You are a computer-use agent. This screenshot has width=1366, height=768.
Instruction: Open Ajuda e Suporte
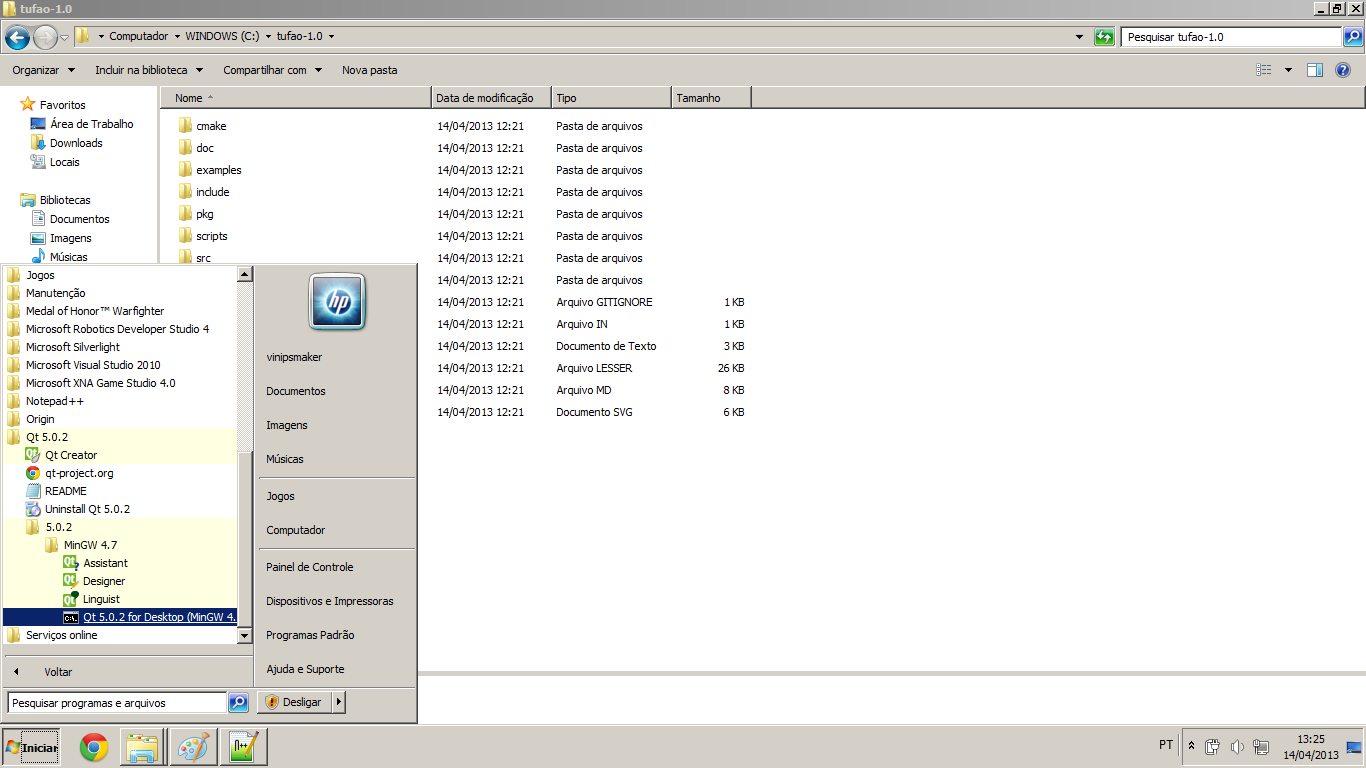(x=305, y=669)
